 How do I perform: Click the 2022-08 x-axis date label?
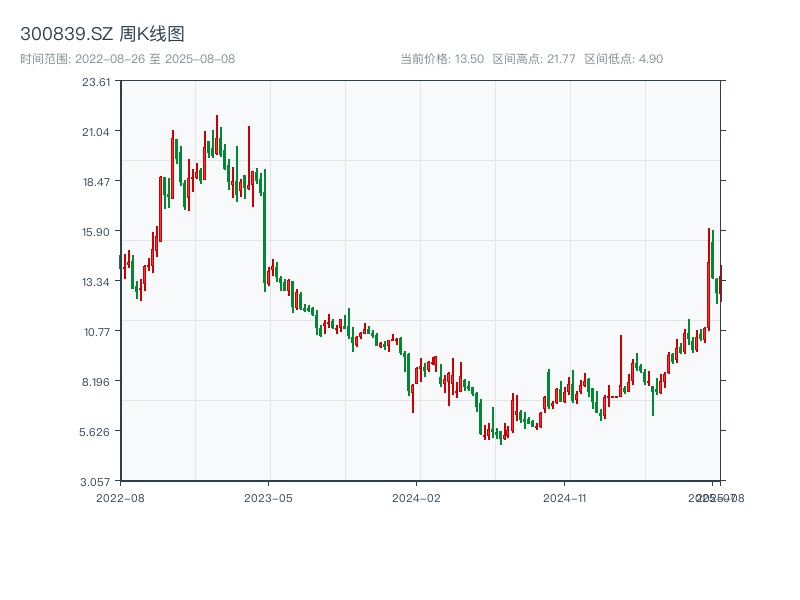point(120,497)
